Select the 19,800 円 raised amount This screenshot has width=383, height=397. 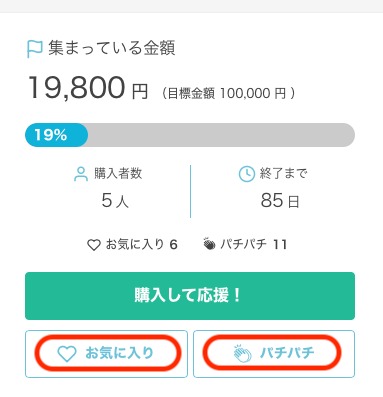pos(88,88)
